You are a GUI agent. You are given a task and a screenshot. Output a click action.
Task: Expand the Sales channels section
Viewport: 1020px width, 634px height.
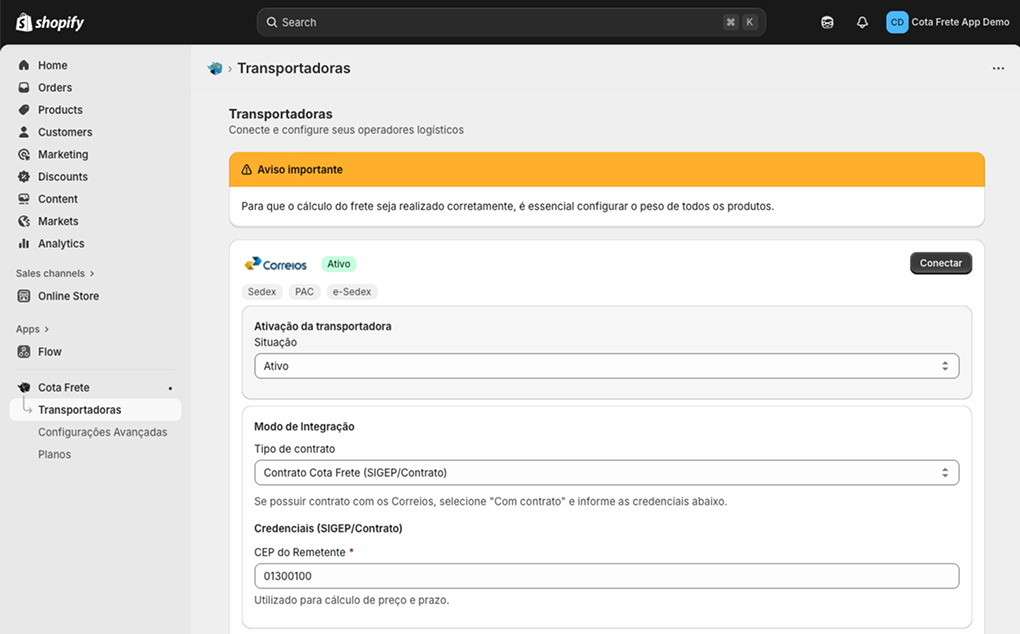55,272
